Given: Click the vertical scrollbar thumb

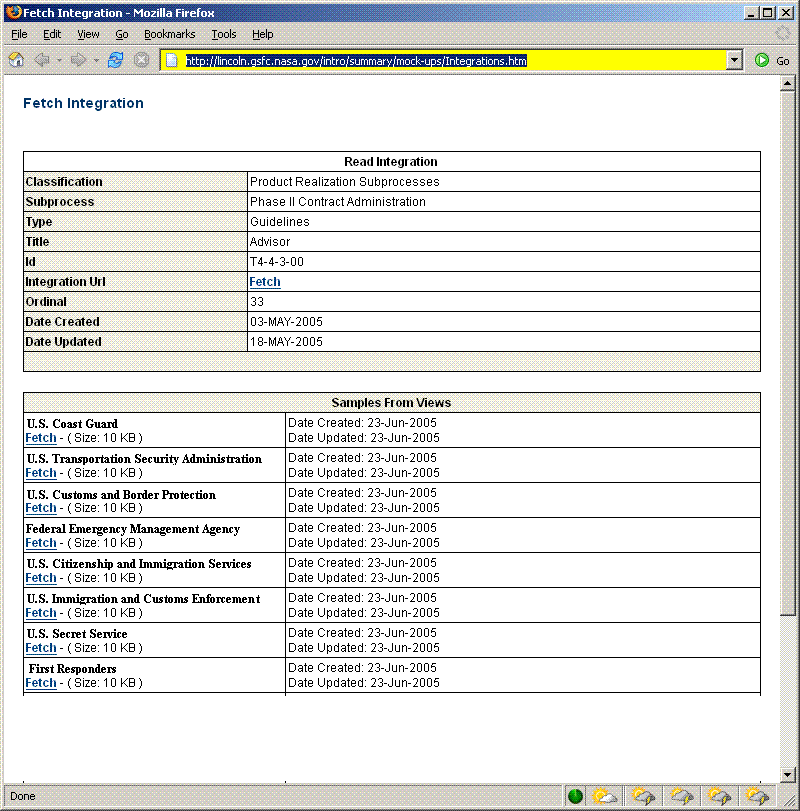Looking at the screenshot, I should [787, 353].
